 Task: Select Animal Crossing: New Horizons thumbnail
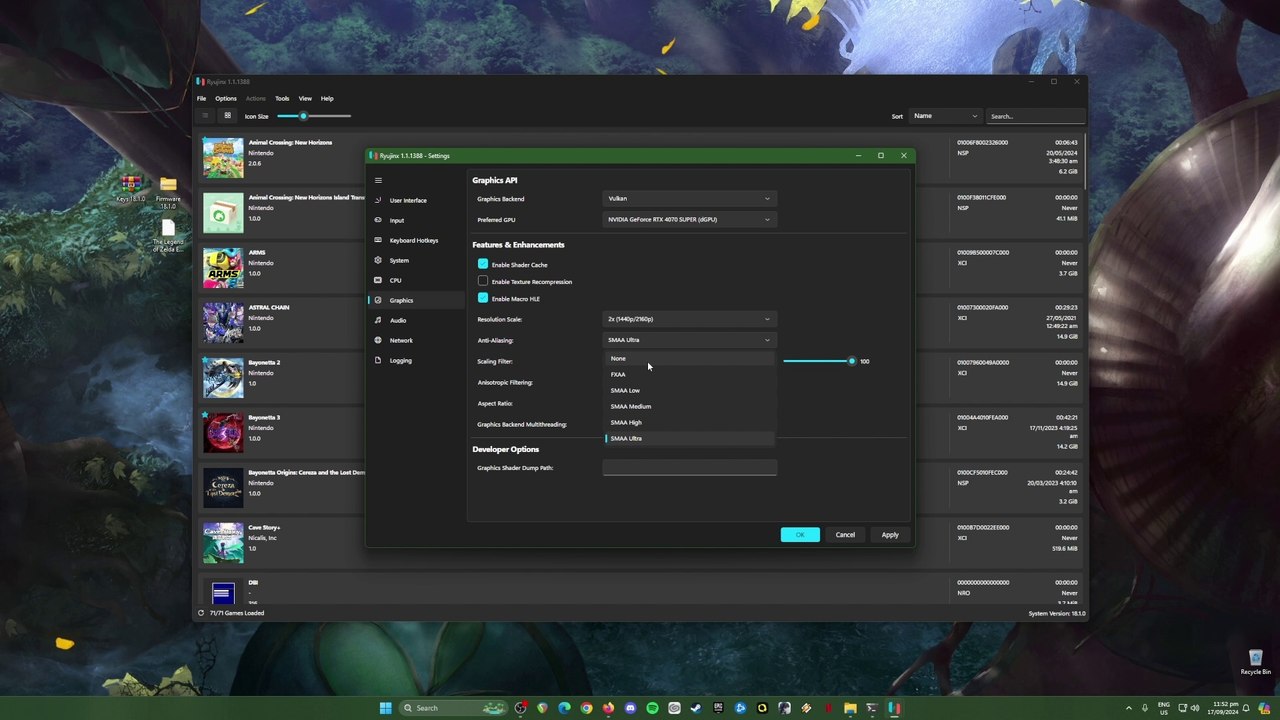(223, 158)
